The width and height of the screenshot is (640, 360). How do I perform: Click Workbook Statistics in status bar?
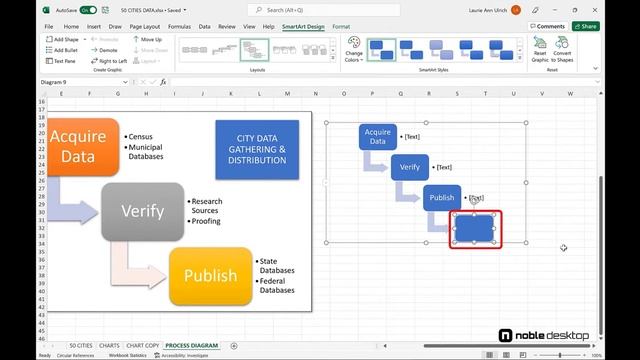[127, 356]
